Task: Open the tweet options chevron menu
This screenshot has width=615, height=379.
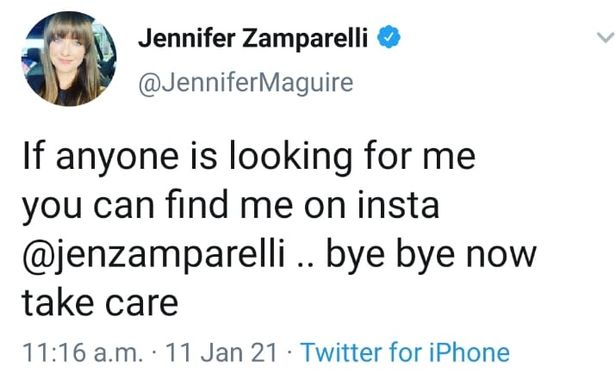Action: 605,38
